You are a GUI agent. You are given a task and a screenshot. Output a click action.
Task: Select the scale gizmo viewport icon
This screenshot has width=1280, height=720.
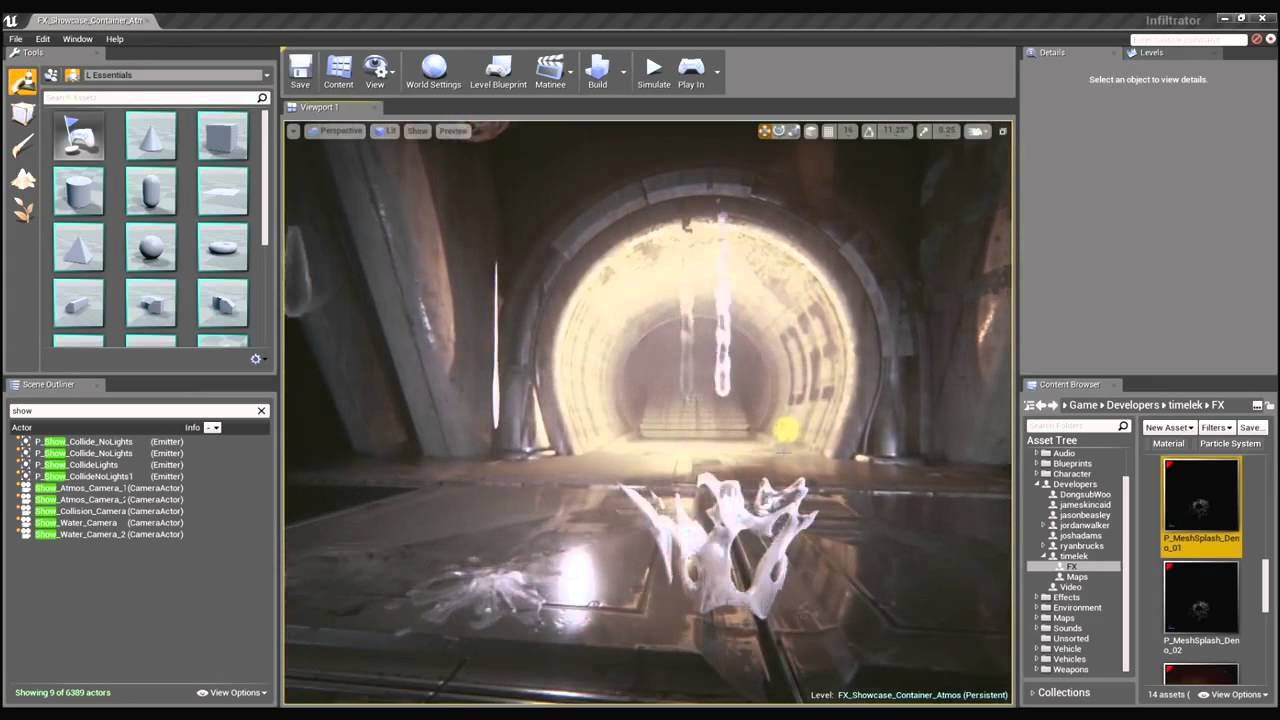tap(793, 131)
